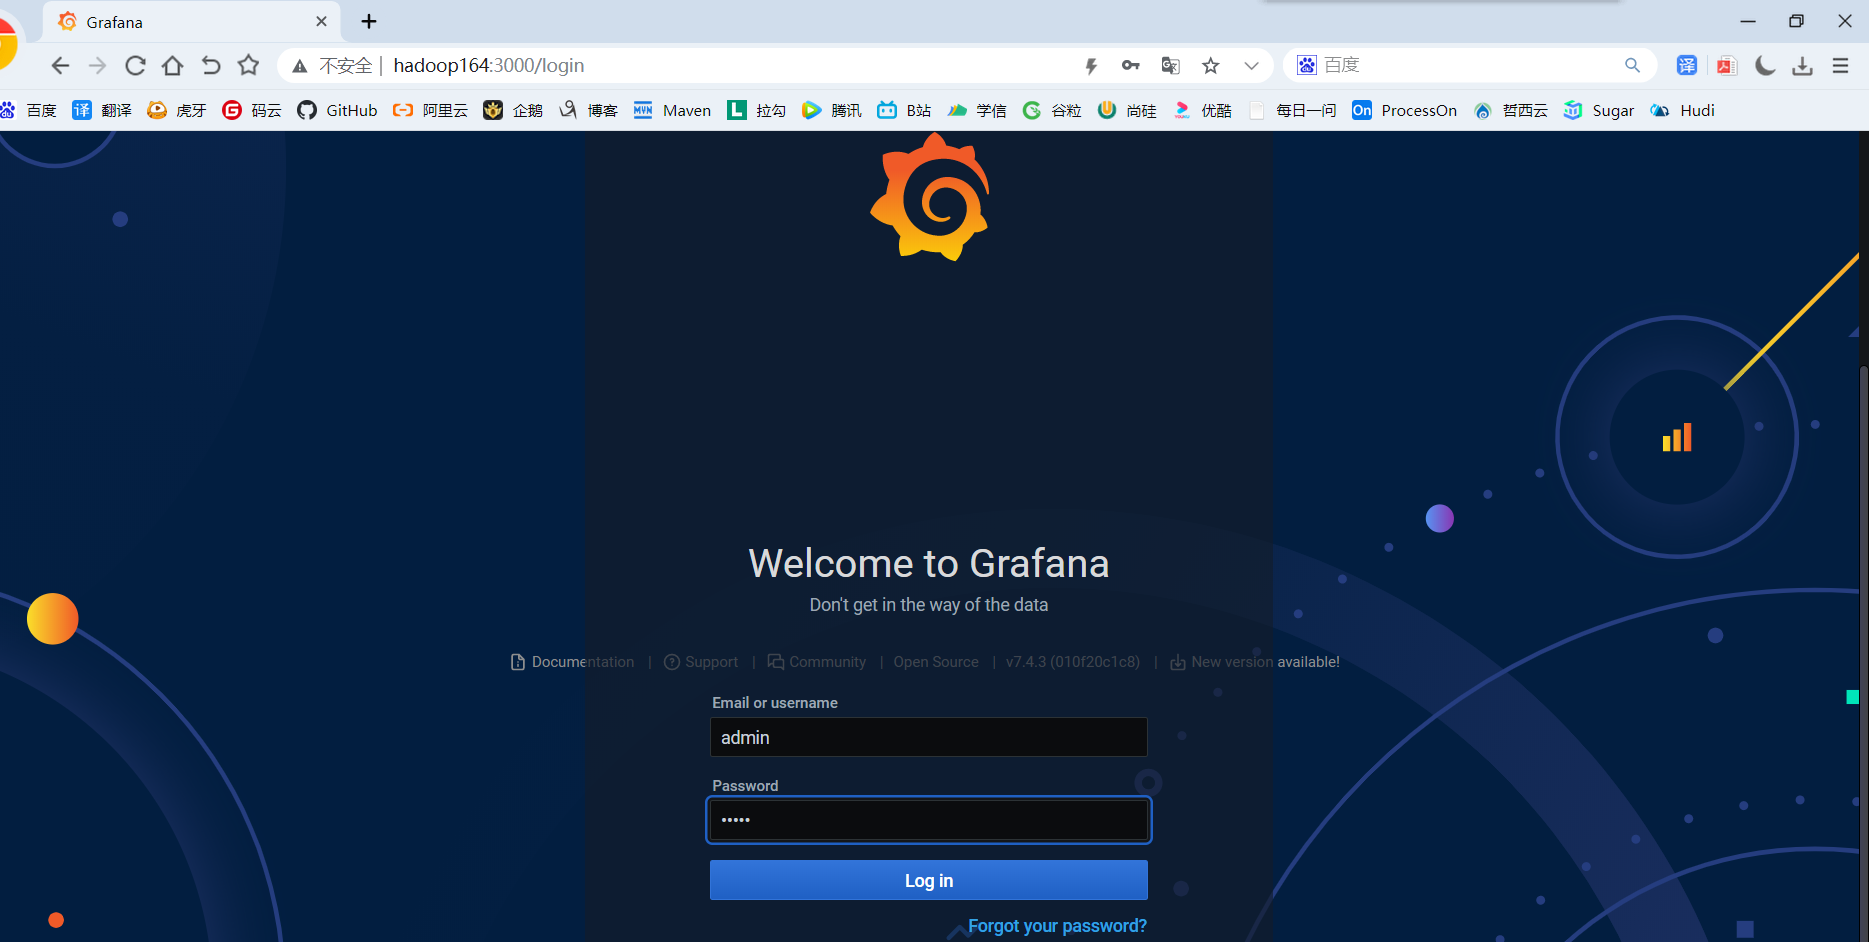
Task: Open the 学信 bookmark
Action: point(977,110)
